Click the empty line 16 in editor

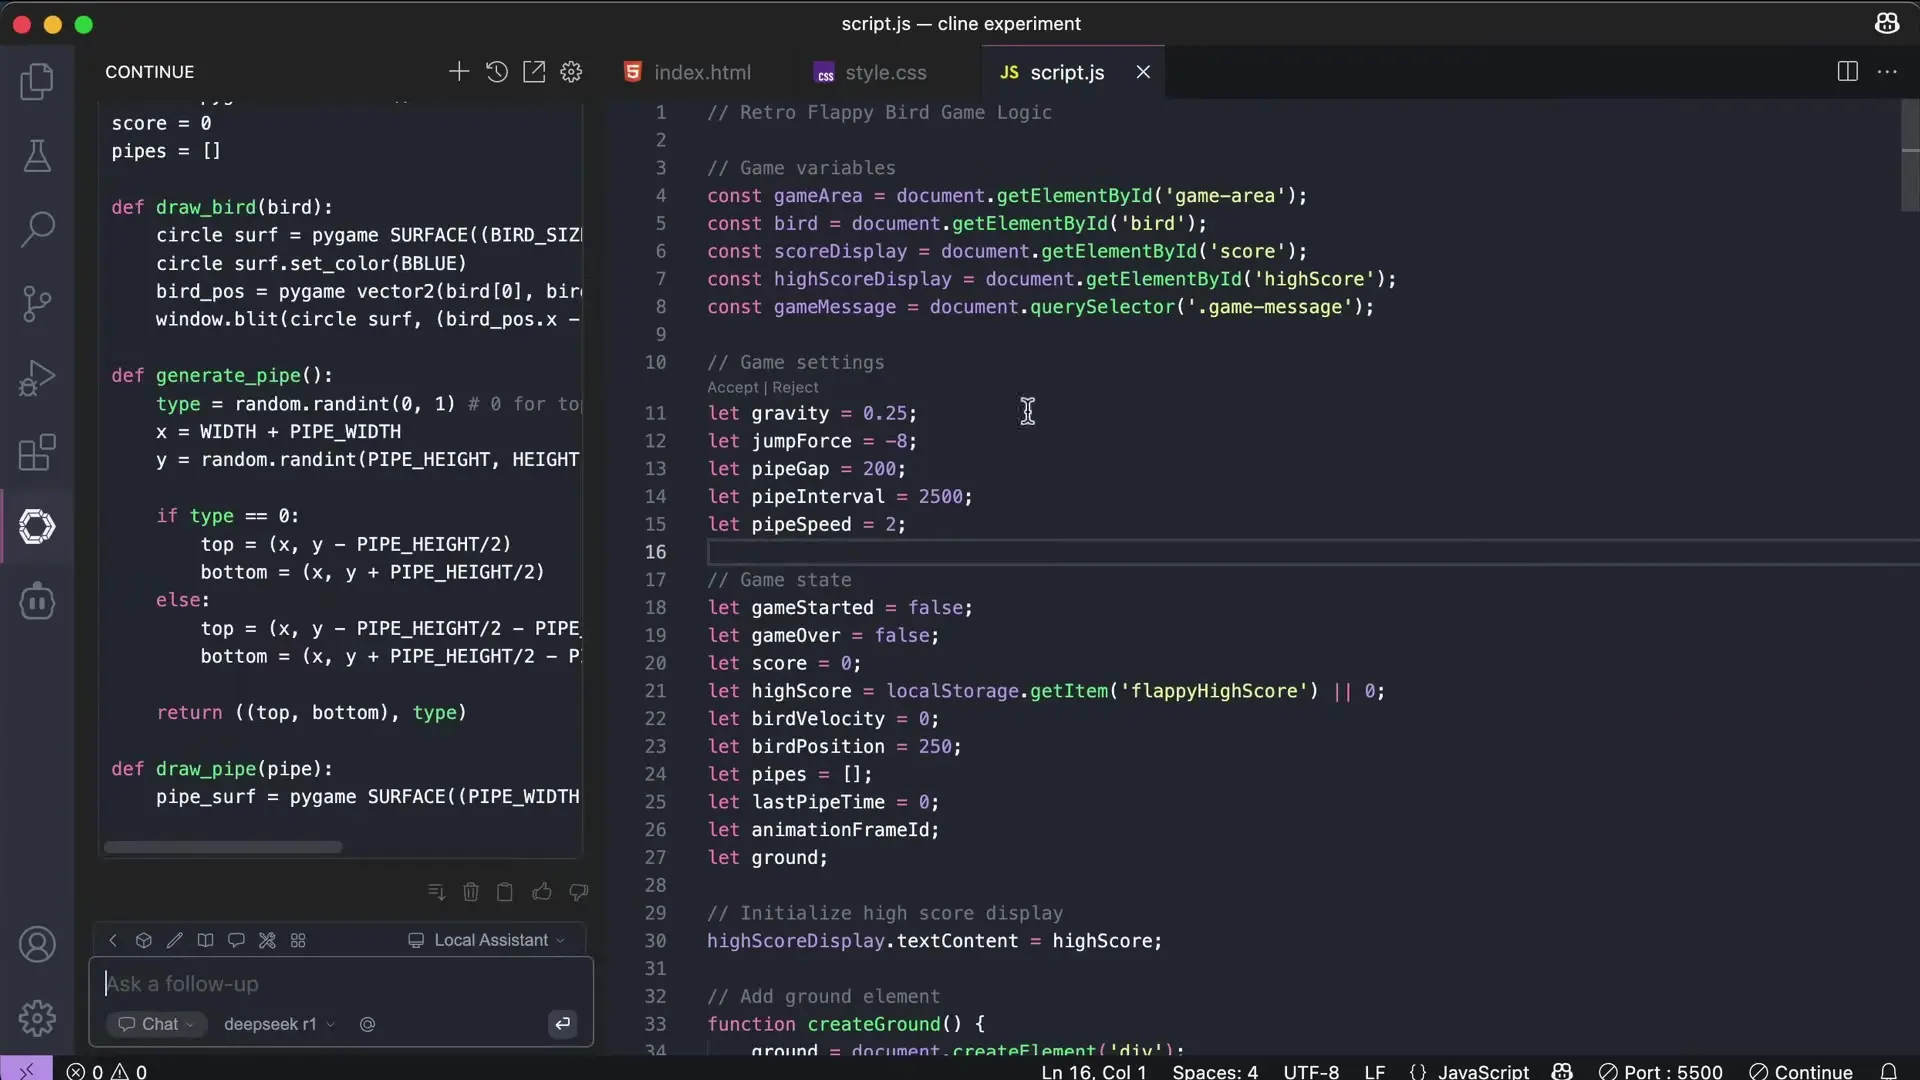point(1312,552)
